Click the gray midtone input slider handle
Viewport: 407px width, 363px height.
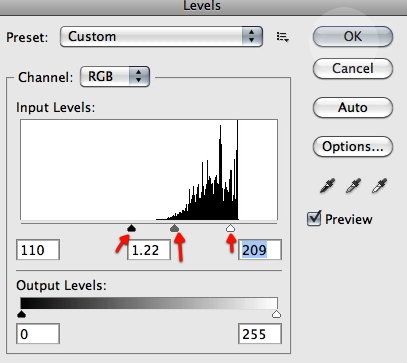[x=174, y=228]
